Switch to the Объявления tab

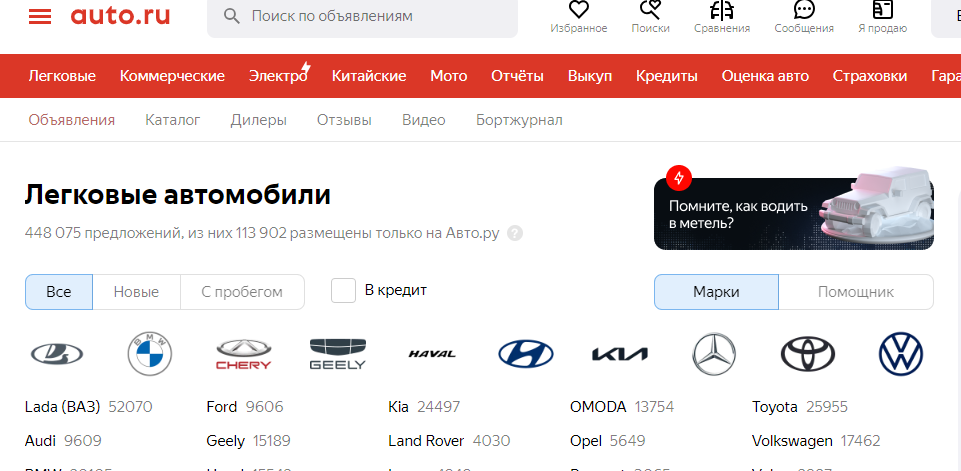pos(72,120)
